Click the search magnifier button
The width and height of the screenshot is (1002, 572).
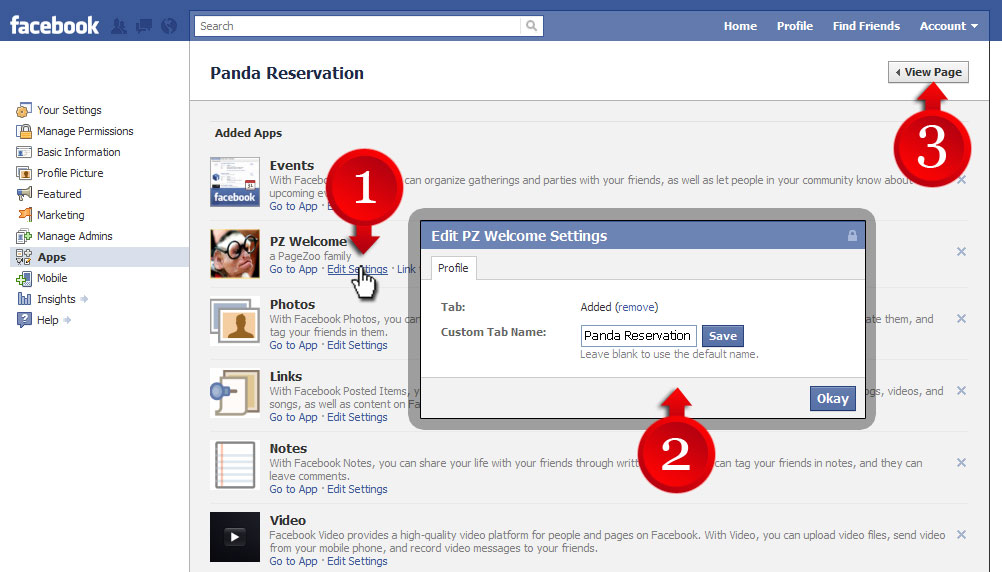coord(532,26)
